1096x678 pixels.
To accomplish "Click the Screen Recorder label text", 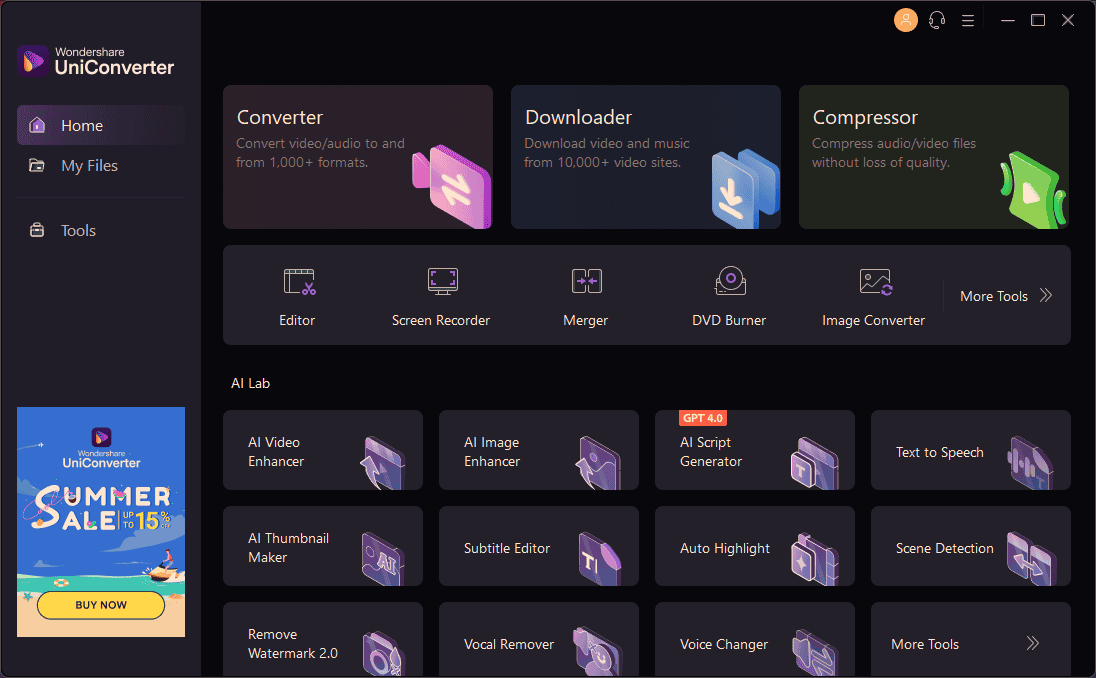I will (440, 320).
